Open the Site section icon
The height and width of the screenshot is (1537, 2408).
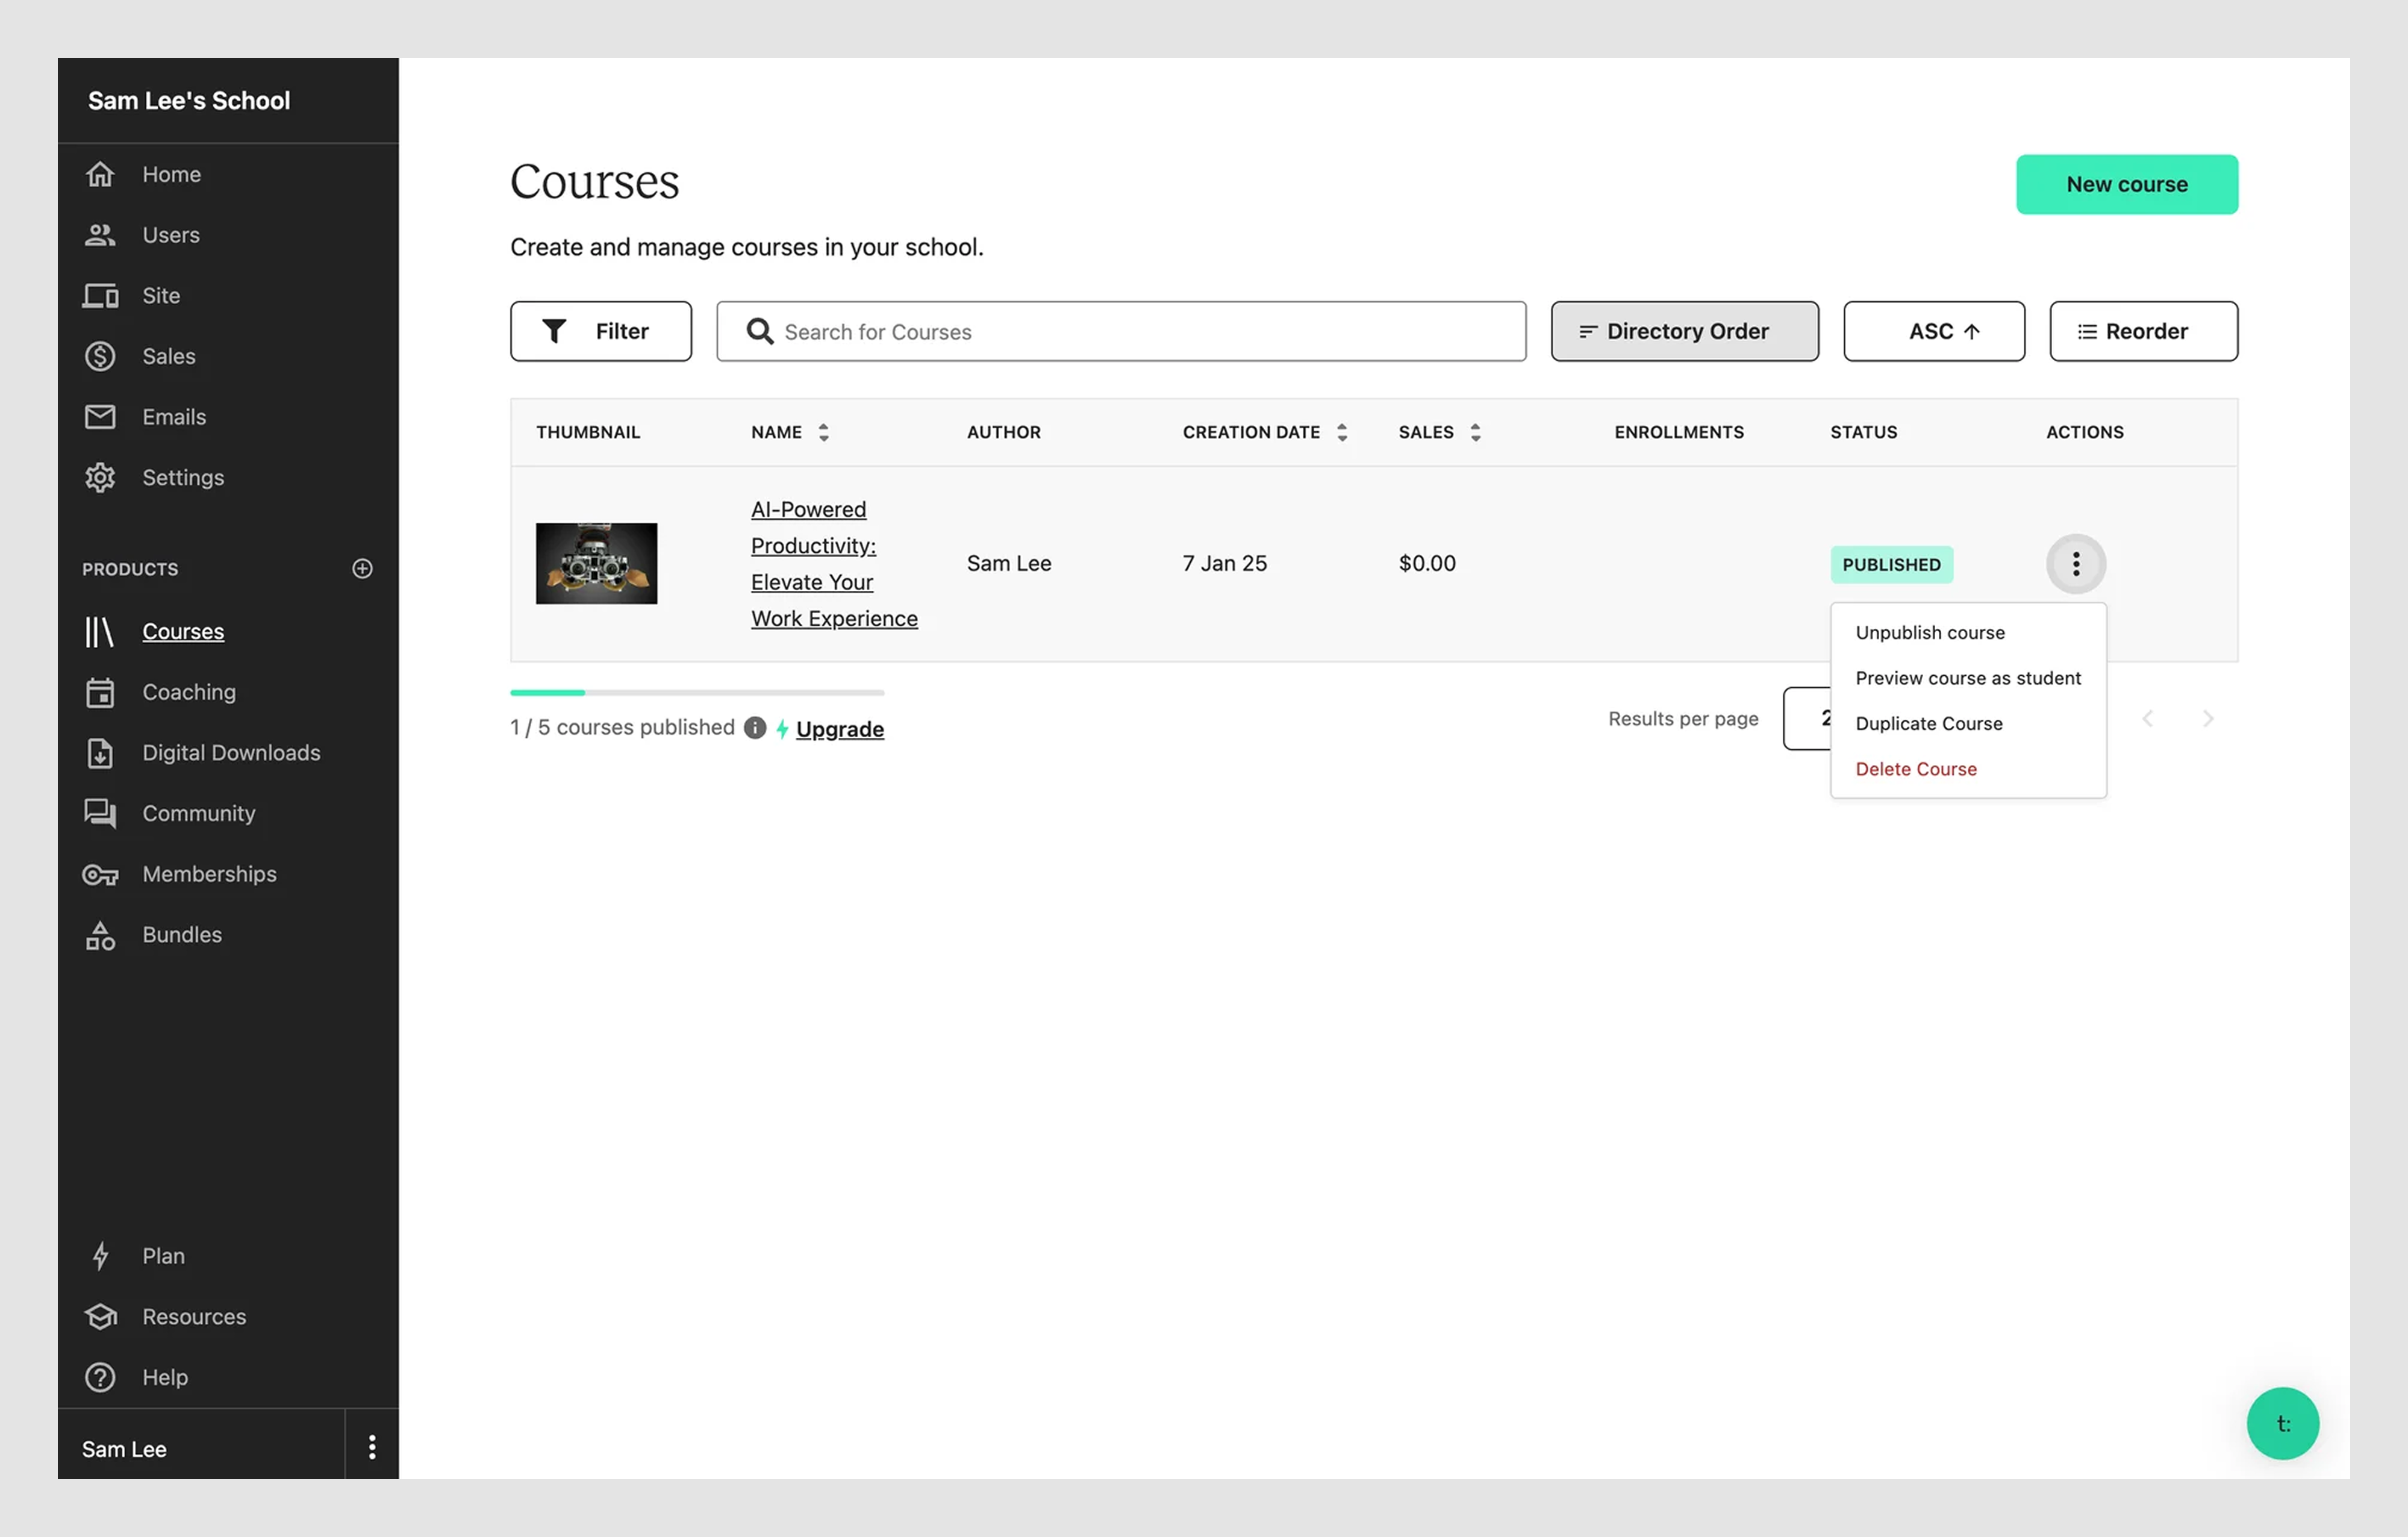click(x=100, y=296)
